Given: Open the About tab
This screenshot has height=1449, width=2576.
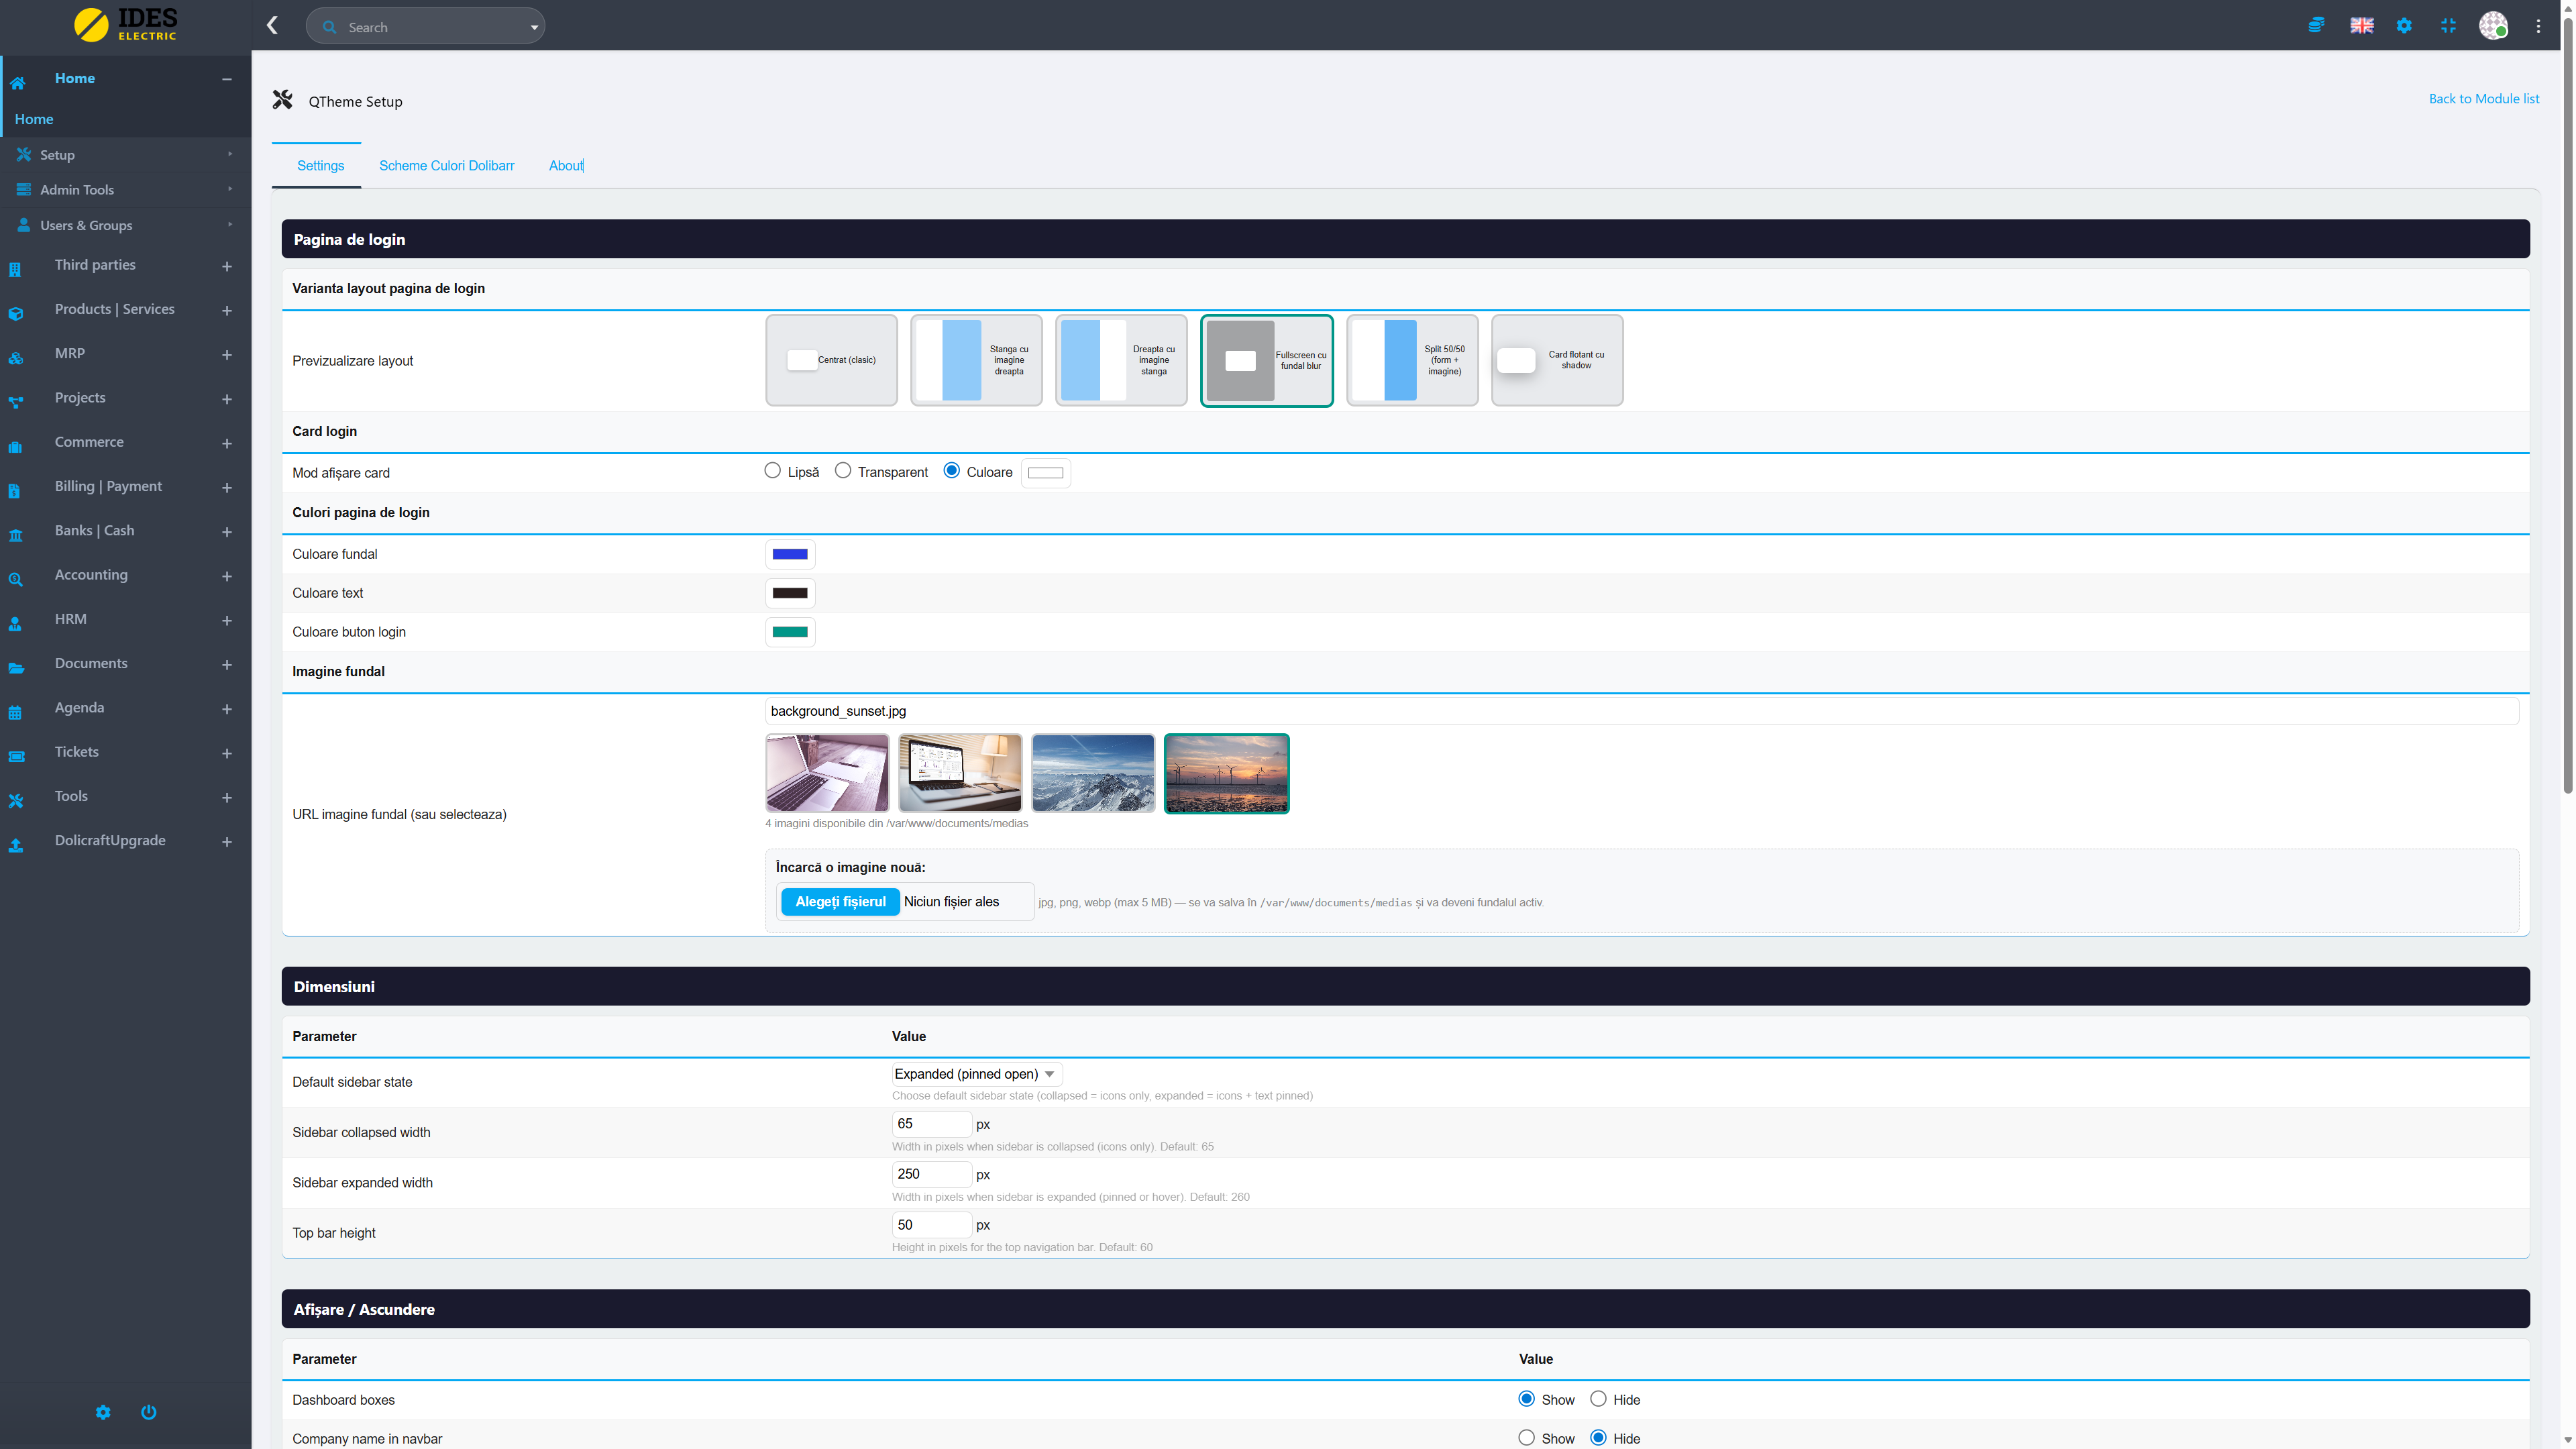Looking at the screenshot, I should point(565,166).
